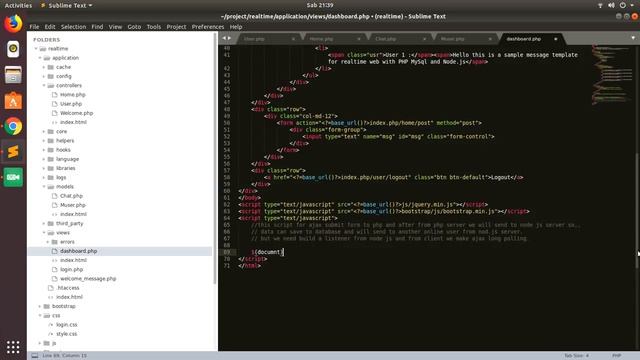
Task: Click the code minimap
Action: pyautogui.click(x=611, y=76)
